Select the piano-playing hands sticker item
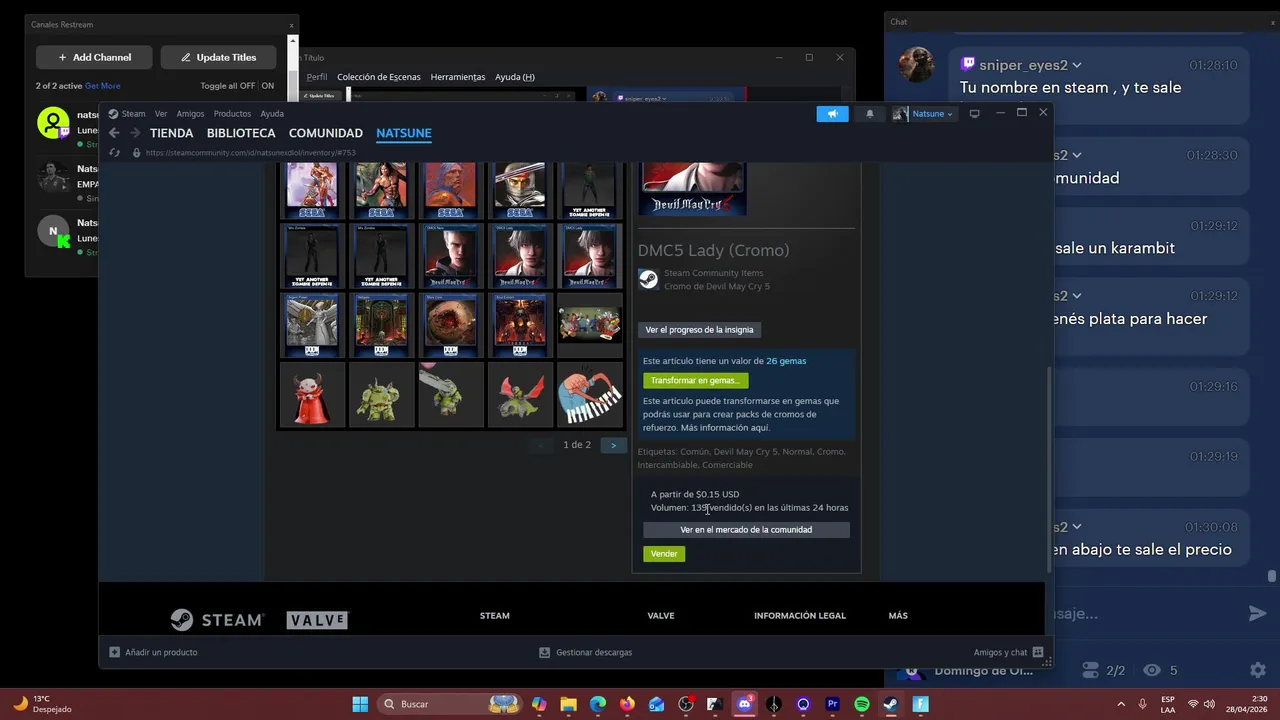The height and width of the screenshot is (720, 1280). (590, 395)
